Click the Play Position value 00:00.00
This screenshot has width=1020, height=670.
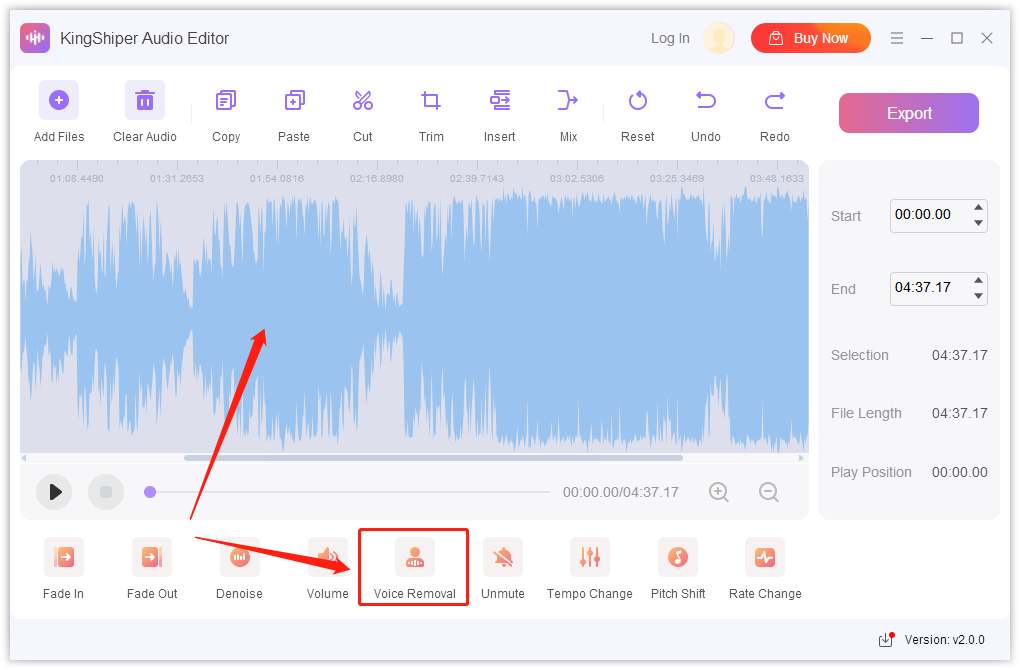960,473
